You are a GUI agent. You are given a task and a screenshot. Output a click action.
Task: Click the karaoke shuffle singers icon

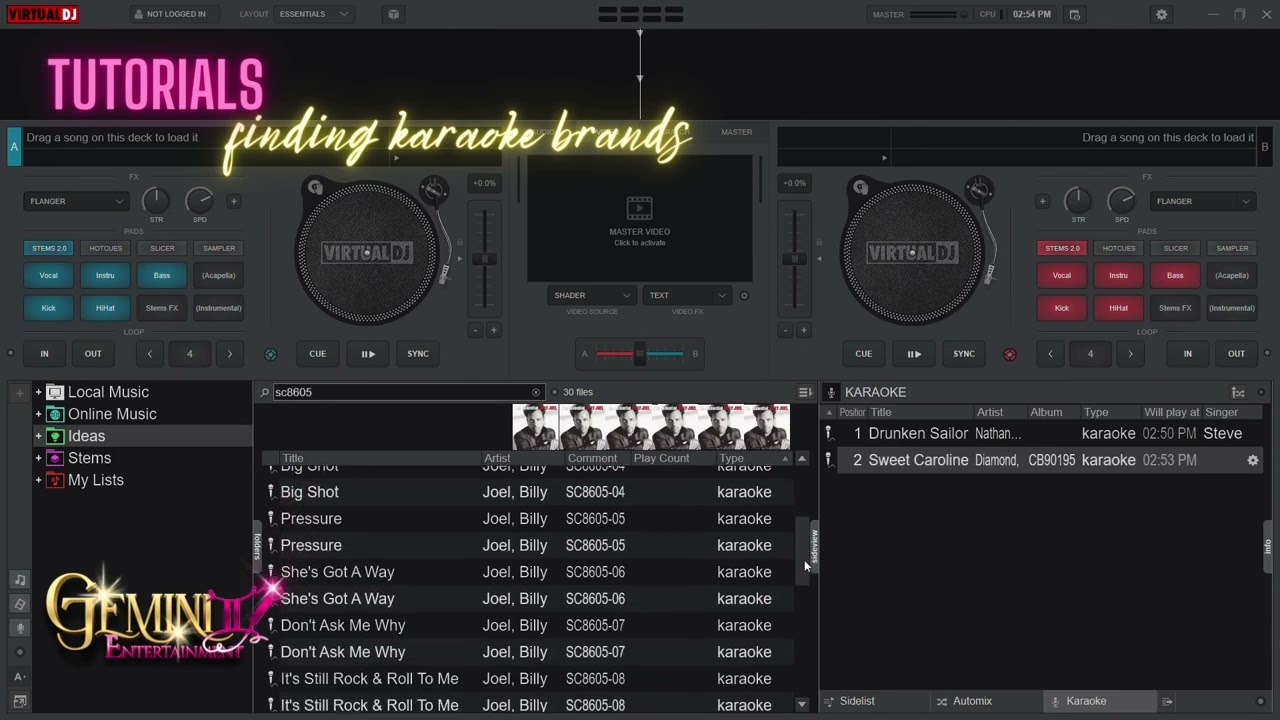1238,392
